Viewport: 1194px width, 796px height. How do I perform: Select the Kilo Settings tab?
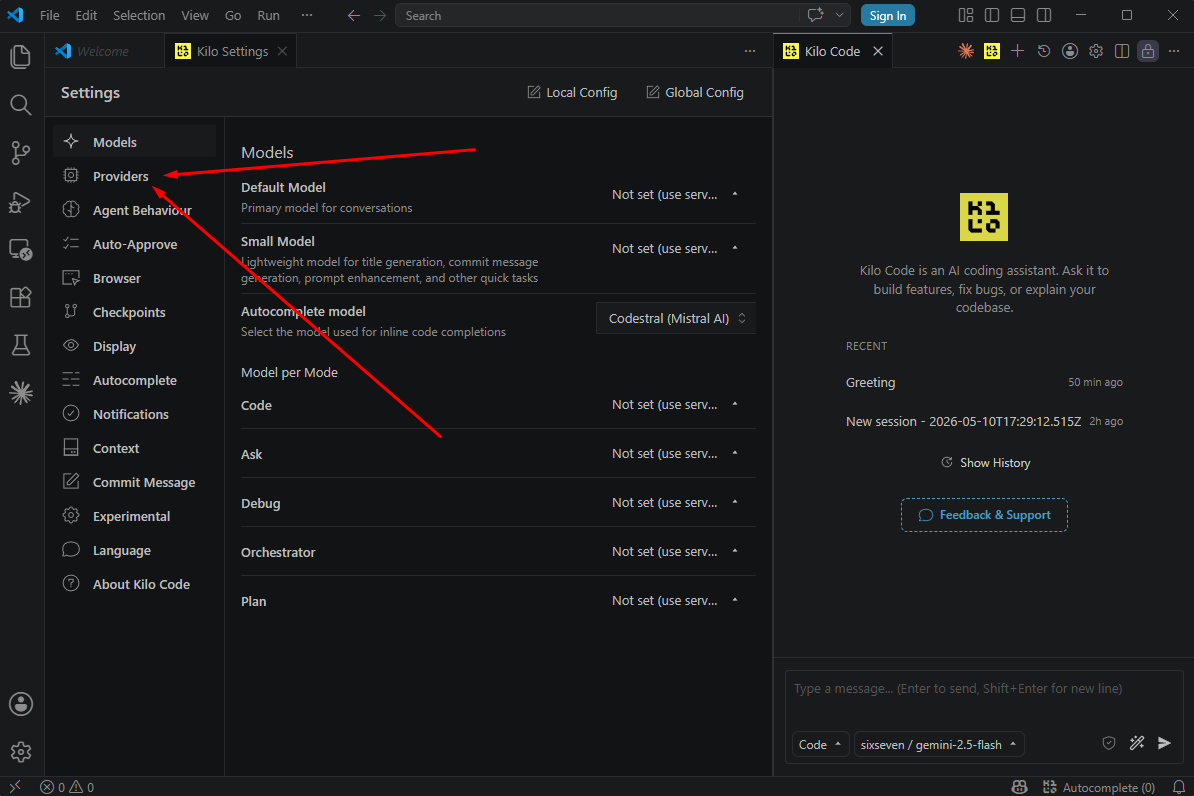coord(231,51)
